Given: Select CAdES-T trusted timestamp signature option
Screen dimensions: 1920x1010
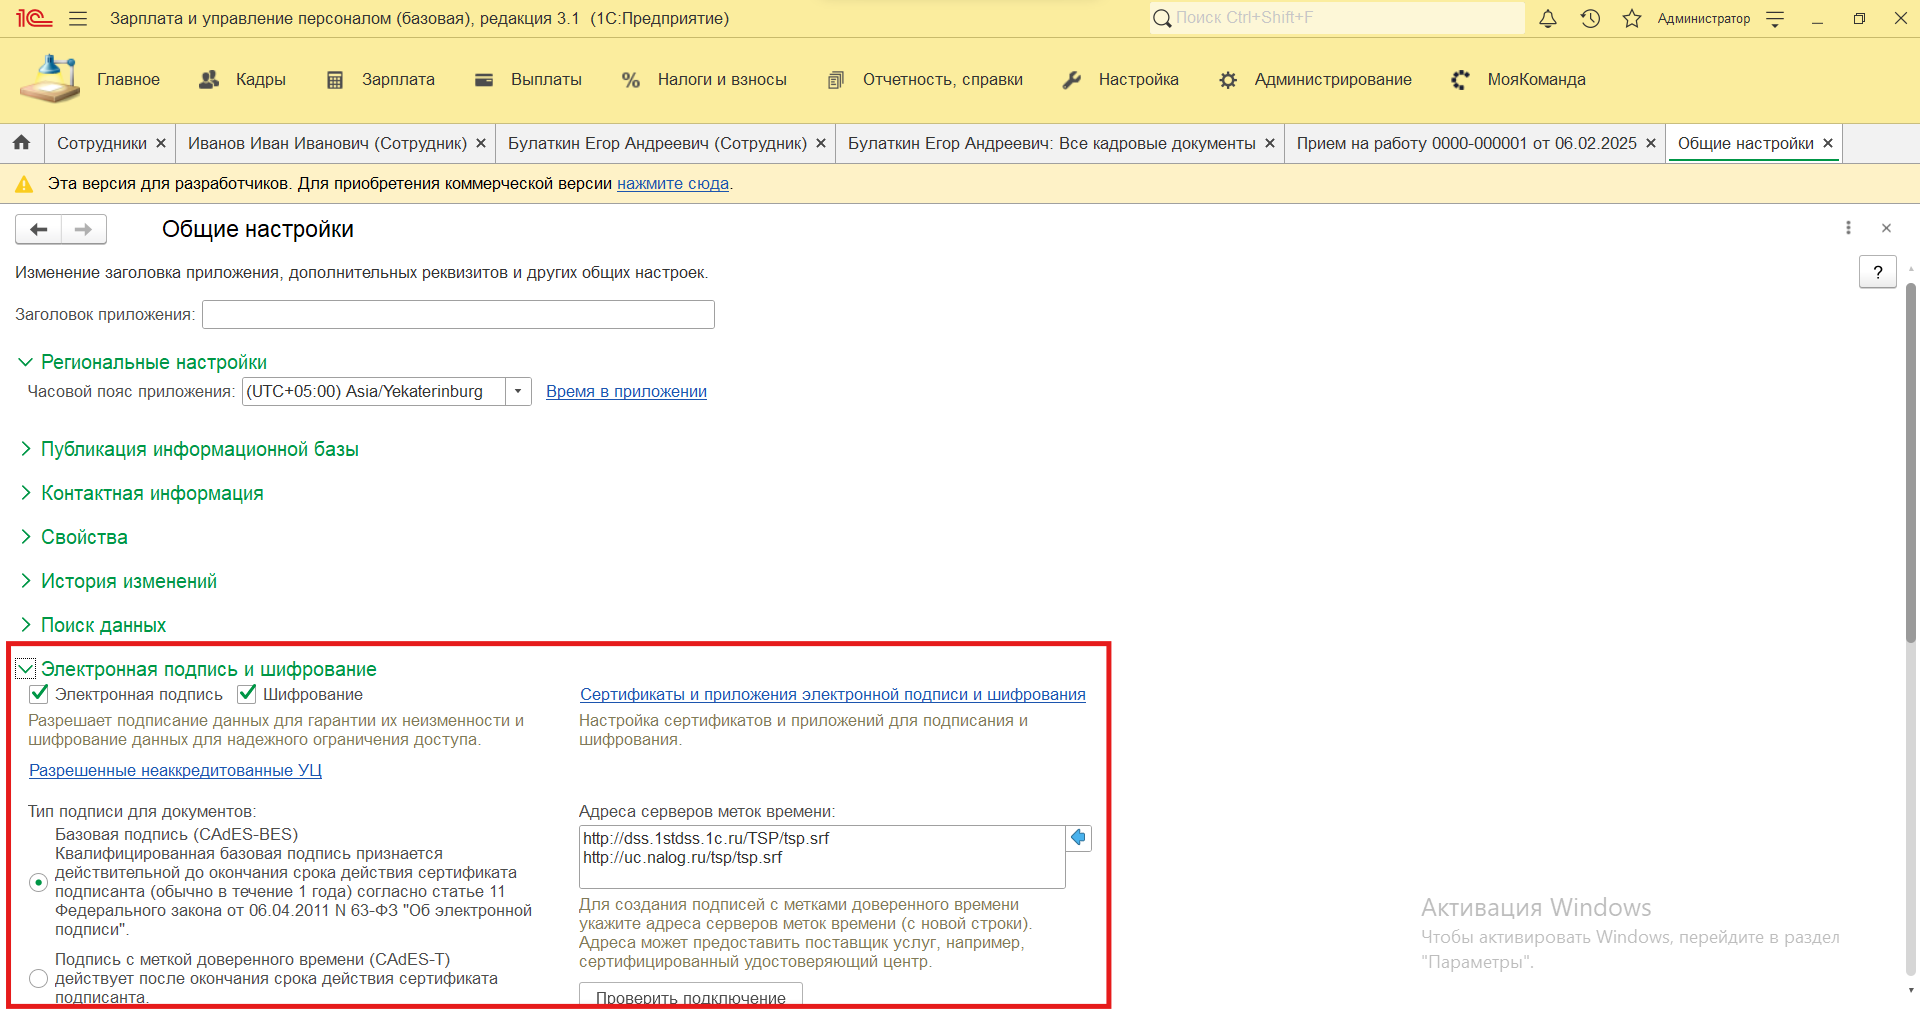Looking at the screenshot, I should coord(39,978).
